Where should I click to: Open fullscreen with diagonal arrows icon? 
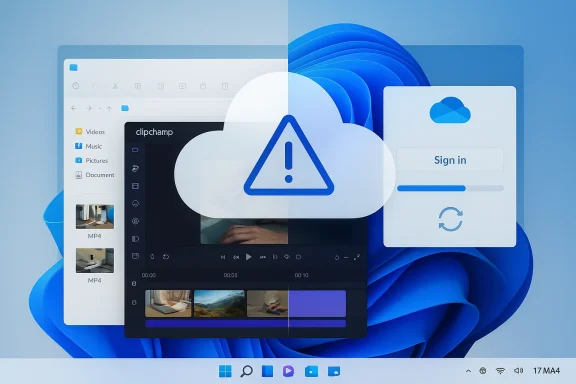pyautogui.click(x=356, y=257)
